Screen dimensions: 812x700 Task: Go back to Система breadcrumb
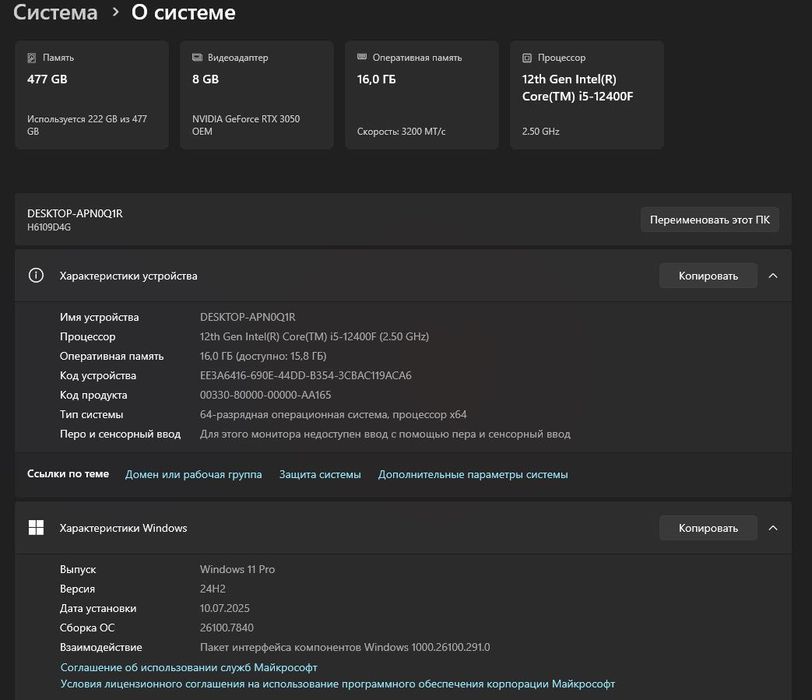coord(55,12)
